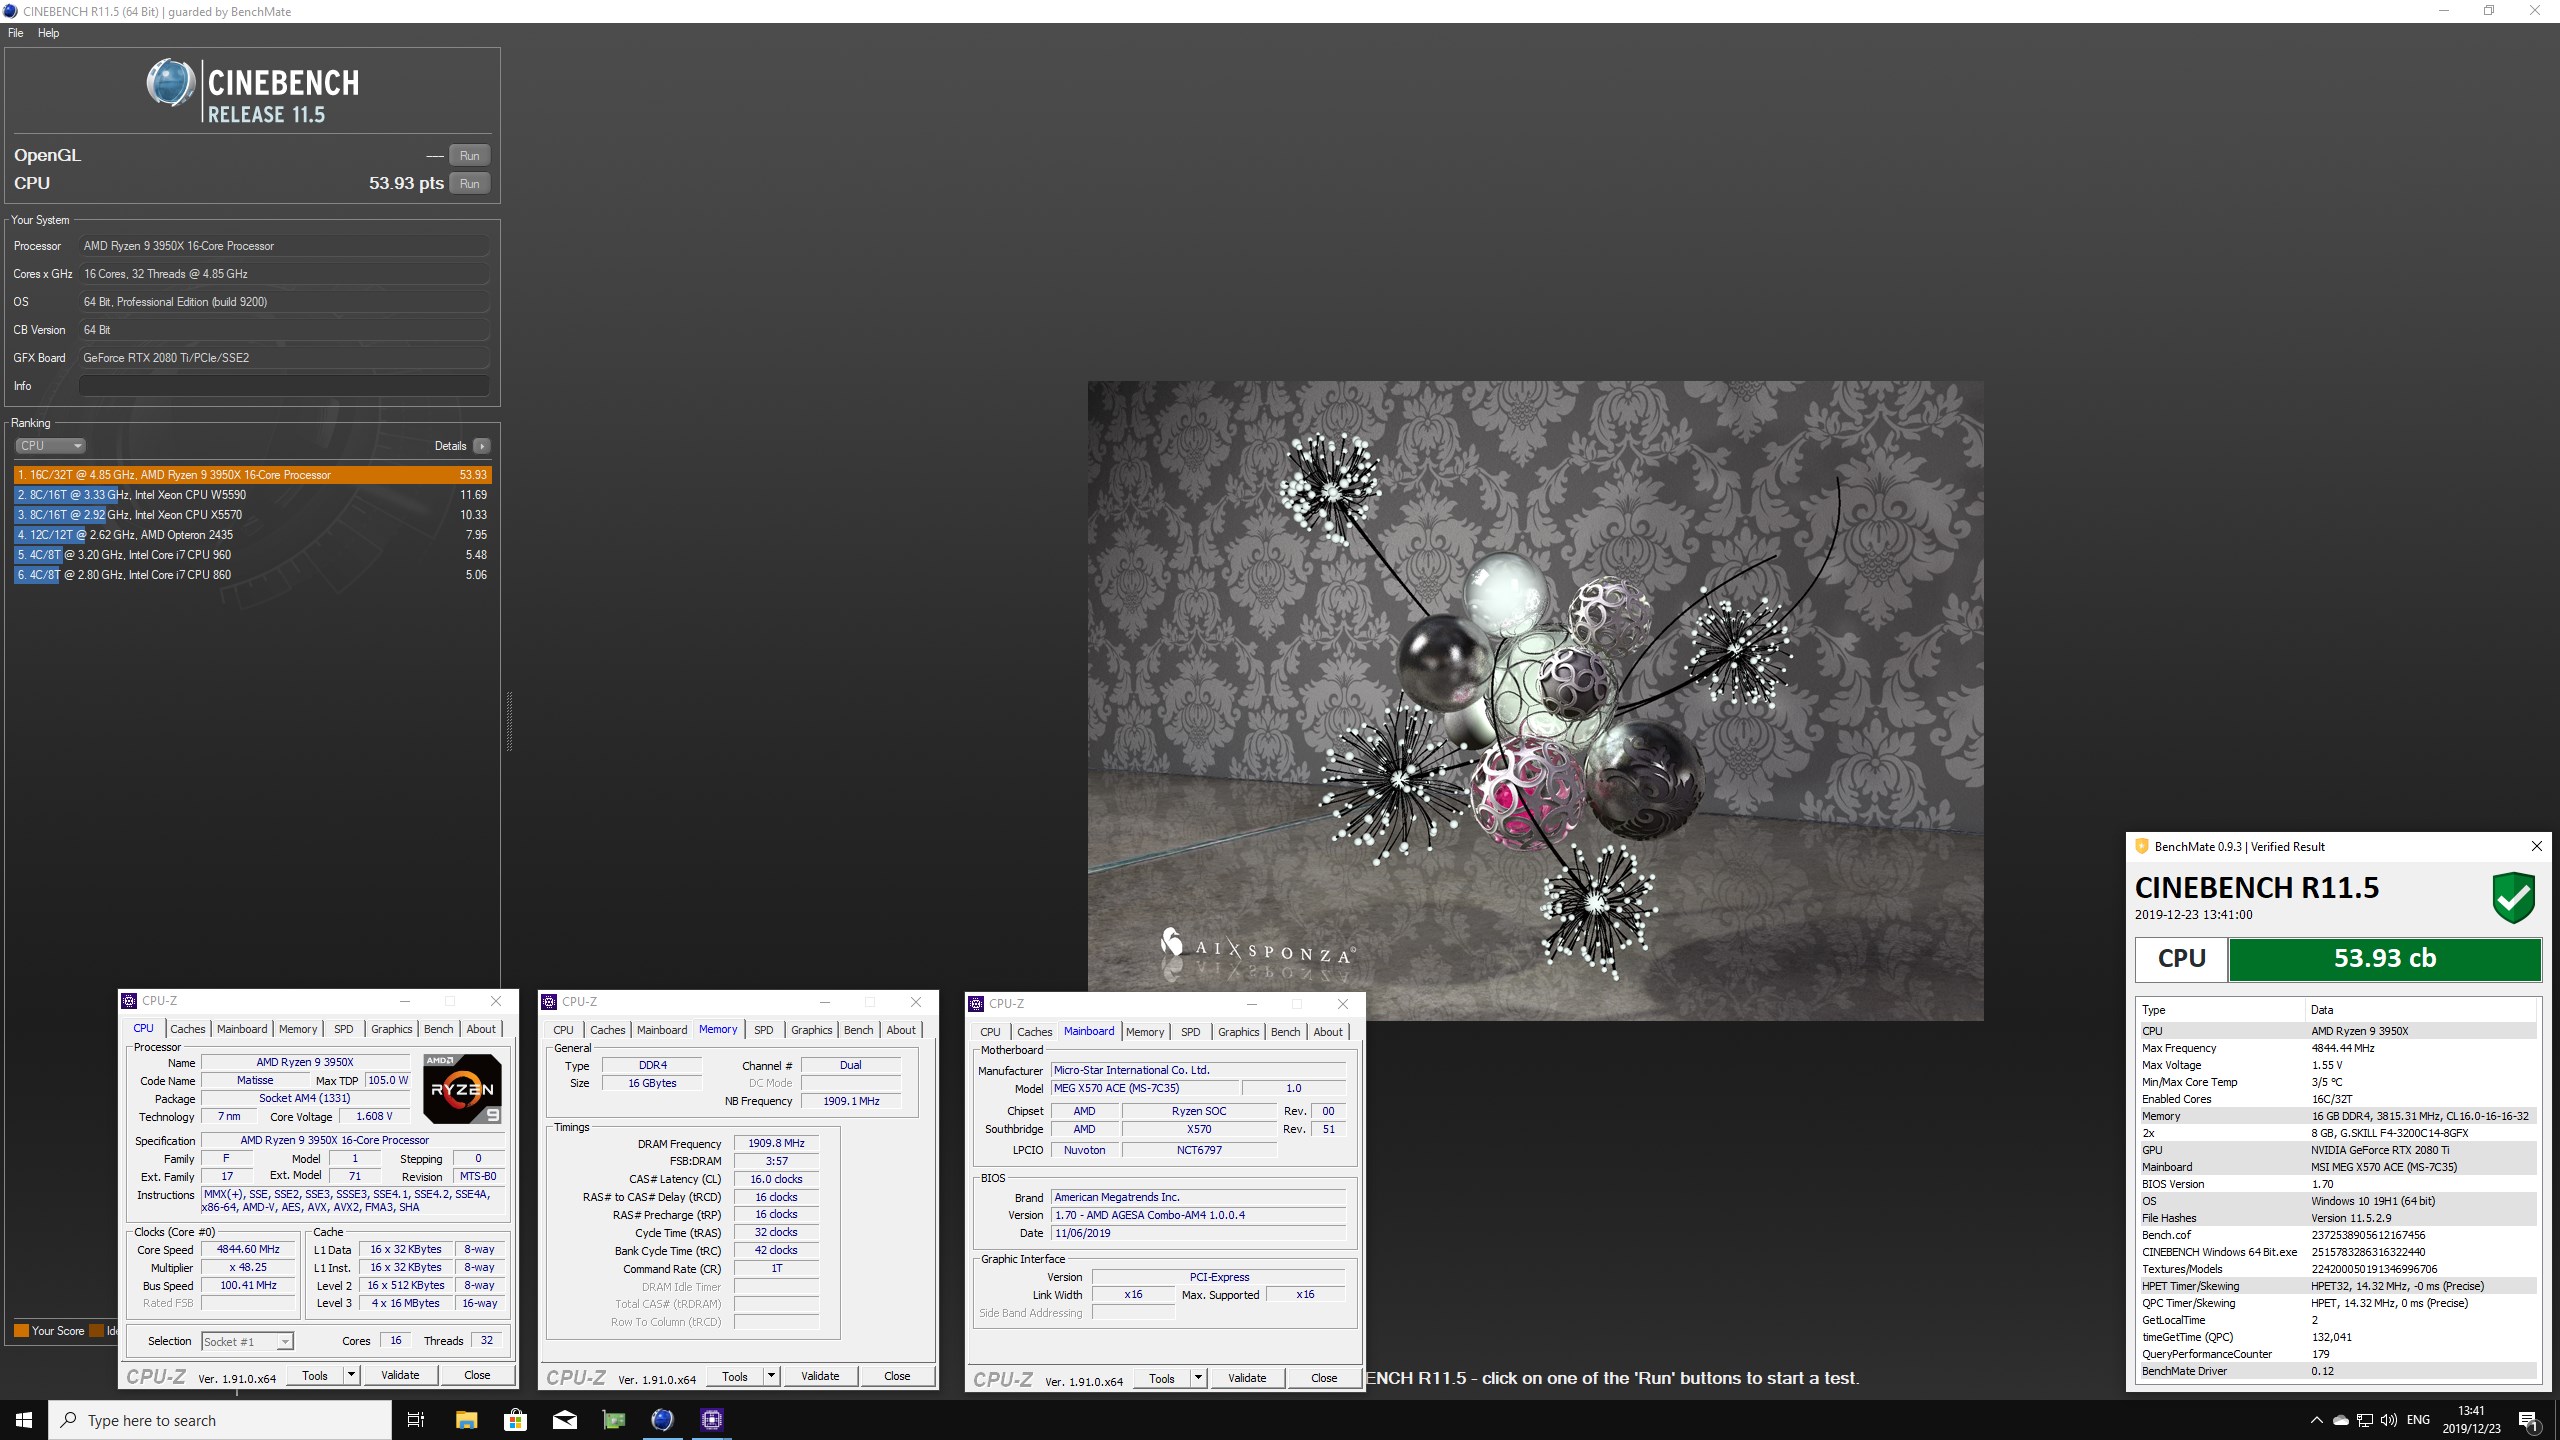Image resolution: width=2560 pixels, height=1440 pixels.
Task: Open Tools dropdown arrow in CPU-Z Mainboard window
Action: 1198,1378
